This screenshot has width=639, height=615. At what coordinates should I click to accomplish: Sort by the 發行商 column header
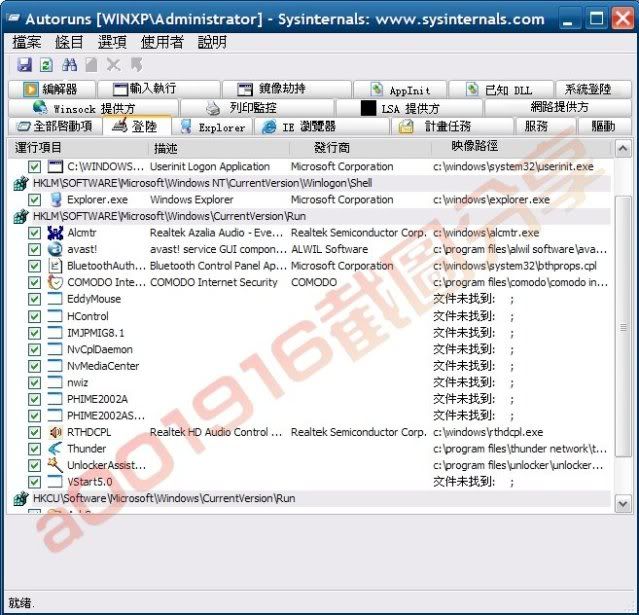pos(360,148)
